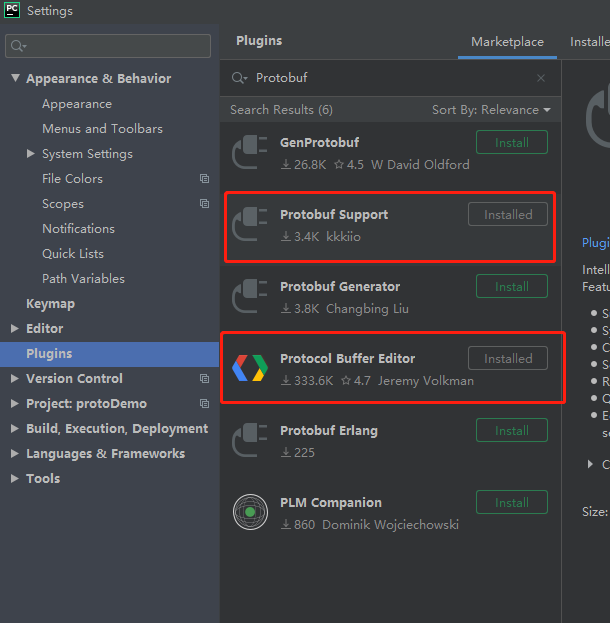610x623 pixels.
Task: Select Keymap in the settings tree
Action: coord(50,304)
